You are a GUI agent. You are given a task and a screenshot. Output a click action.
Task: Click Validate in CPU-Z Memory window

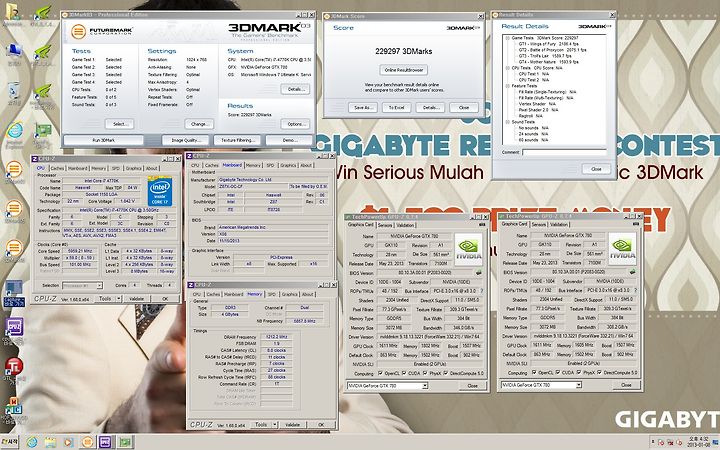293,425
